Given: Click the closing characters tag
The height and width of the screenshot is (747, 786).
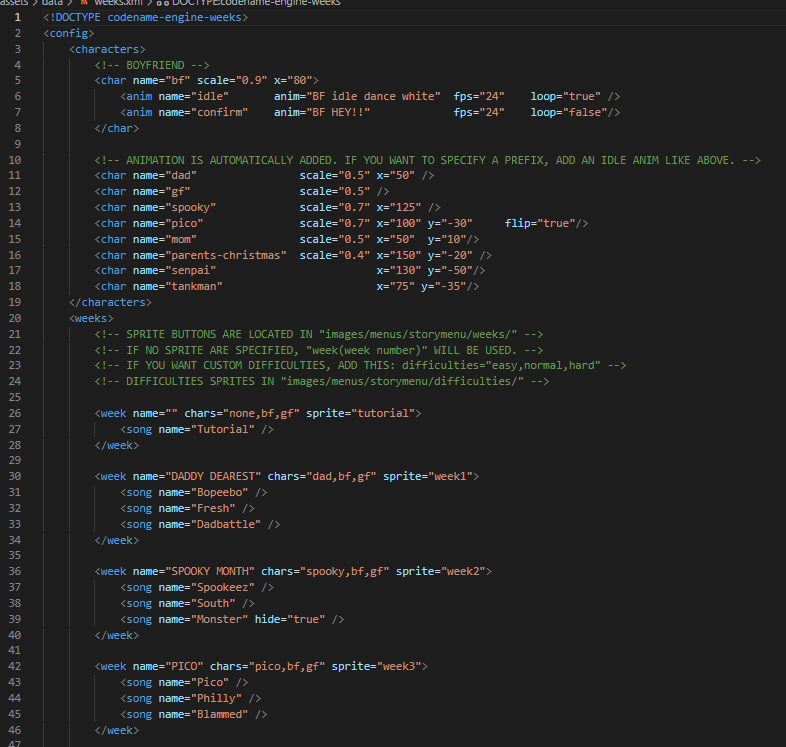Looking at the screenshot, I should pos(110,303).
